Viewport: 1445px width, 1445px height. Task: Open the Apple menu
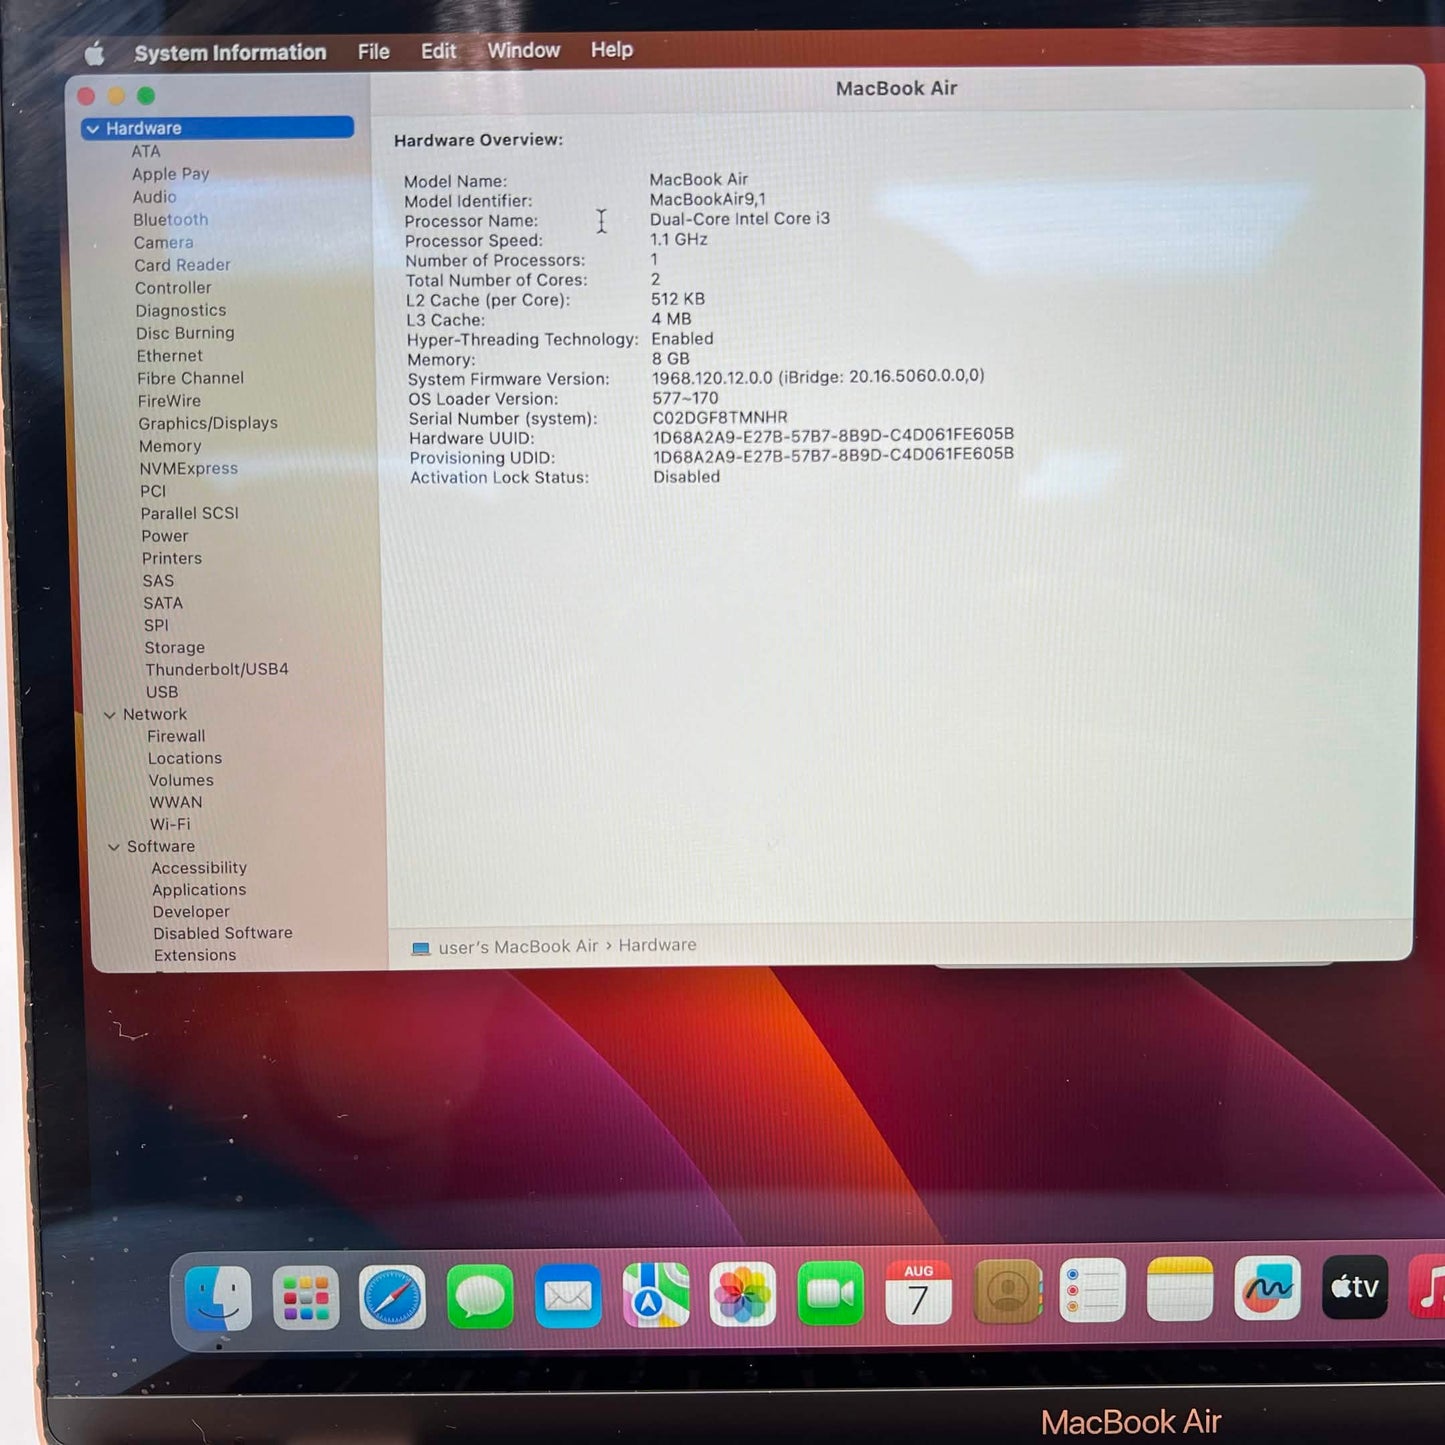tap(94, 53)
